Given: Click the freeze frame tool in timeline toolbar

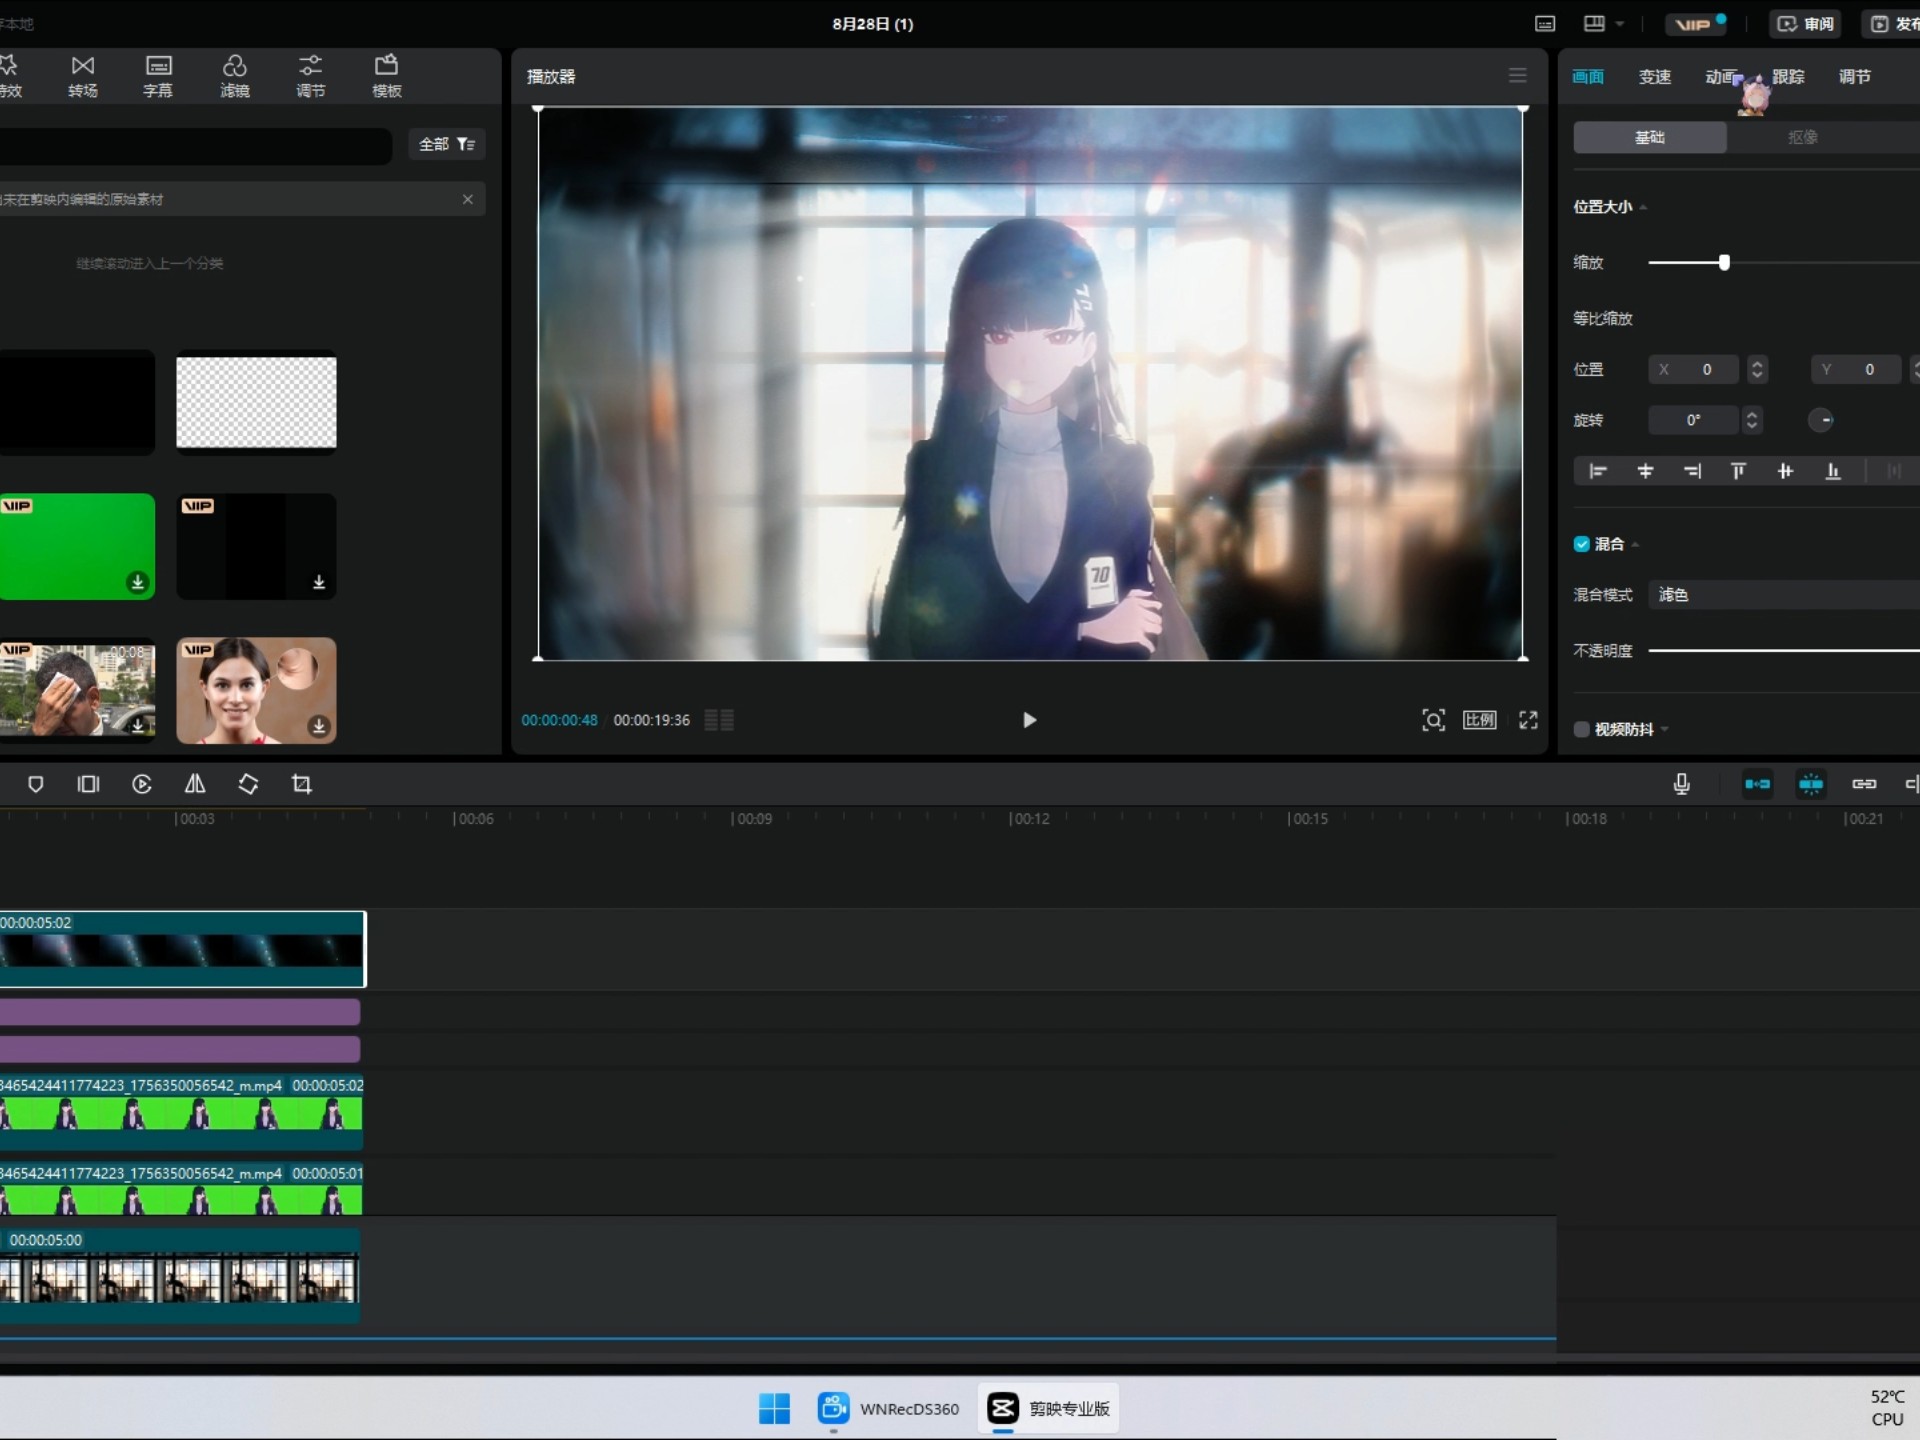Looking at the screenshot, I should 89,784.
